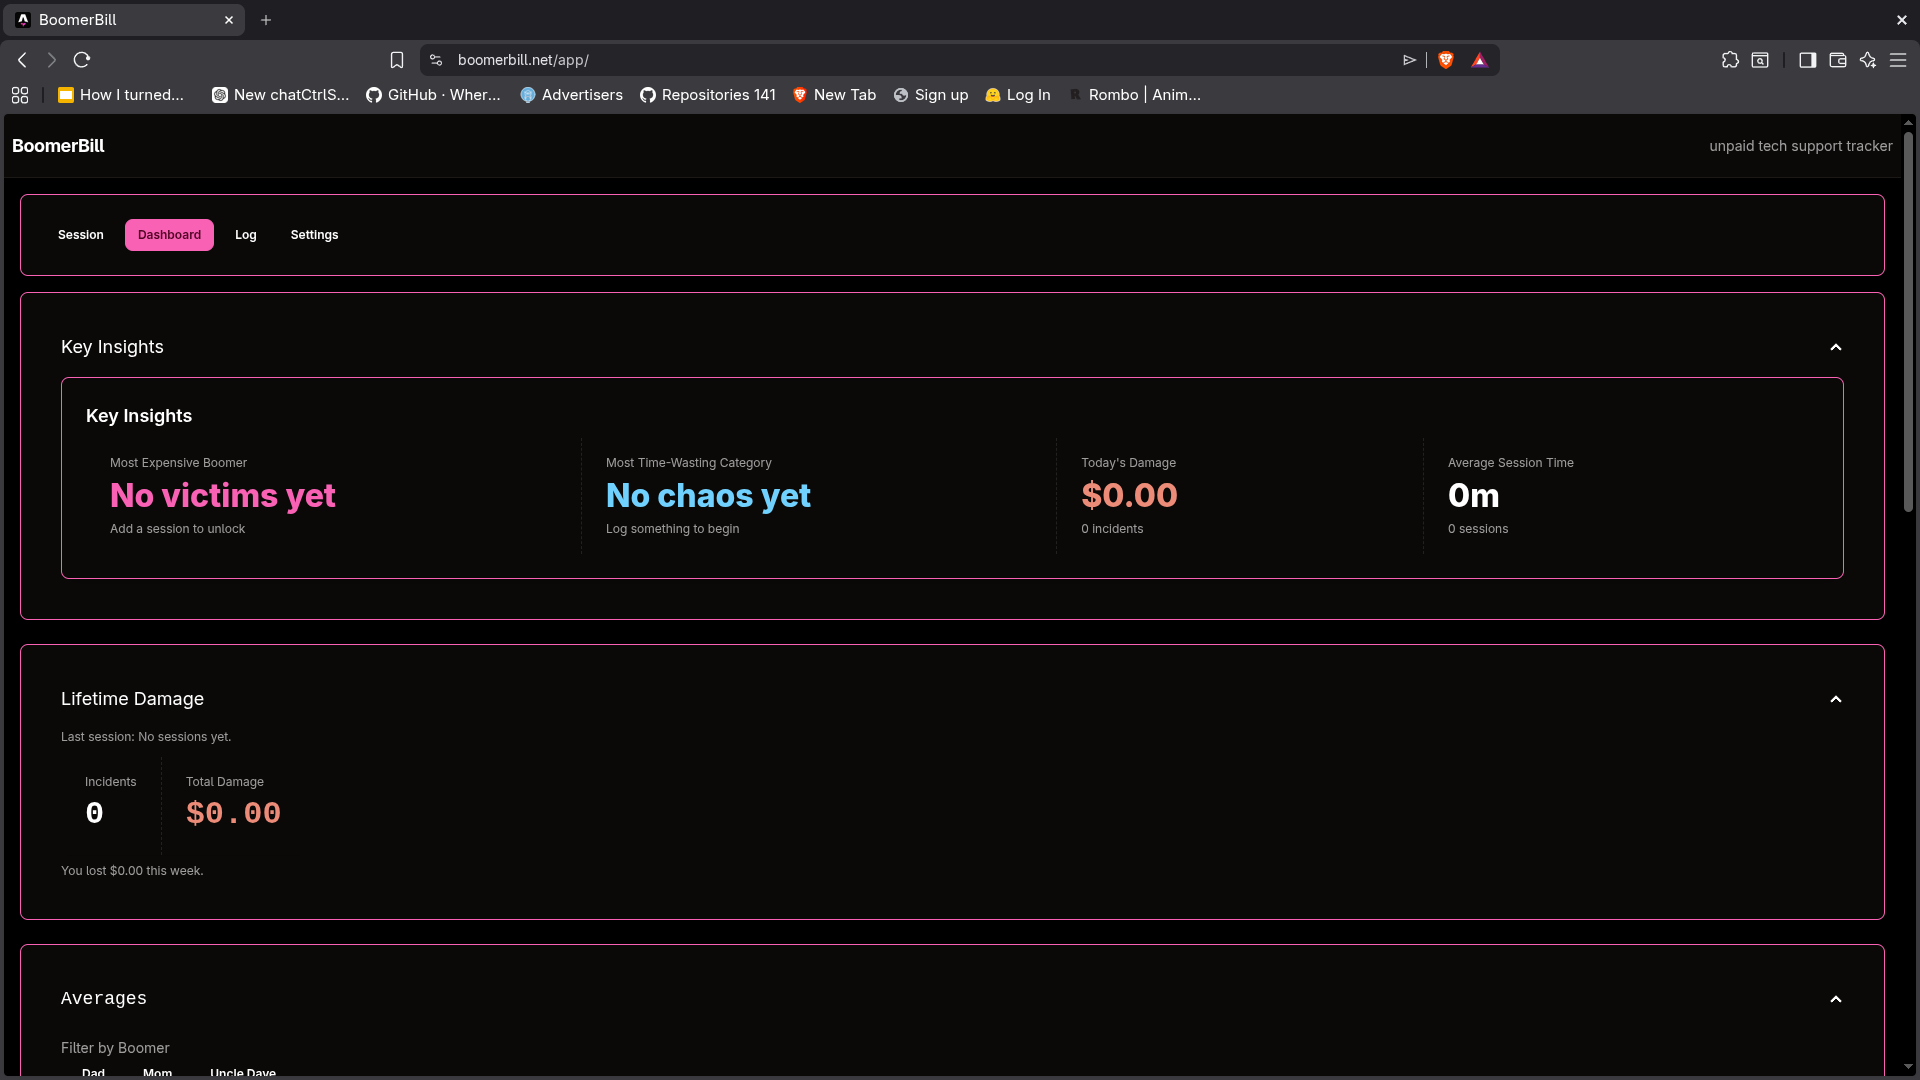Collapse the Key Insights section
The height and width of the screenshot is (1080, 1920).
click(x=1836, y=347)
